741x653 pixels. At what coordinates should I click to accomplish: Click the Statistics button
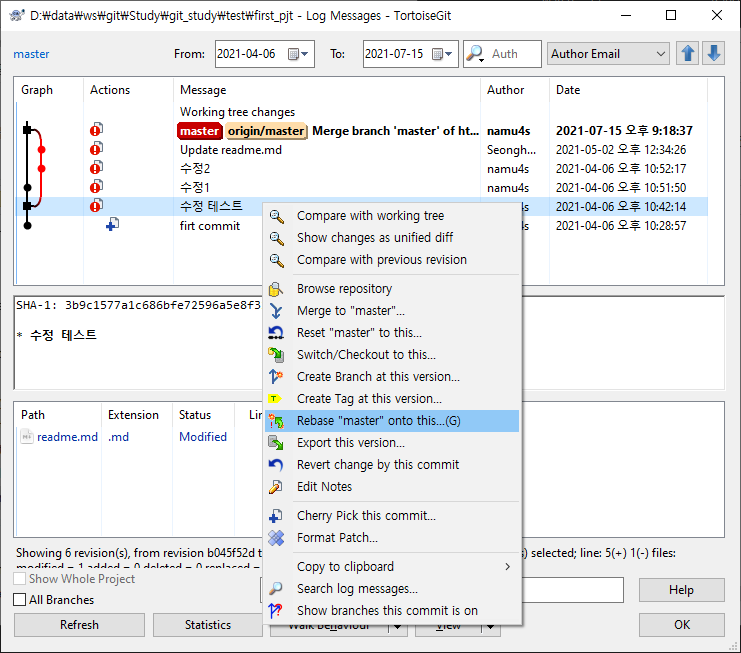point(208,625)
